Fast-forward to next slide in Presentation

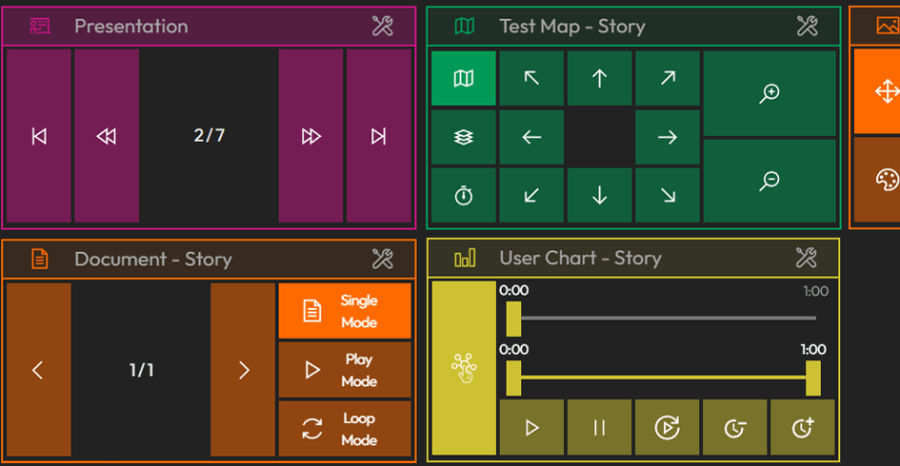point(311,136)
